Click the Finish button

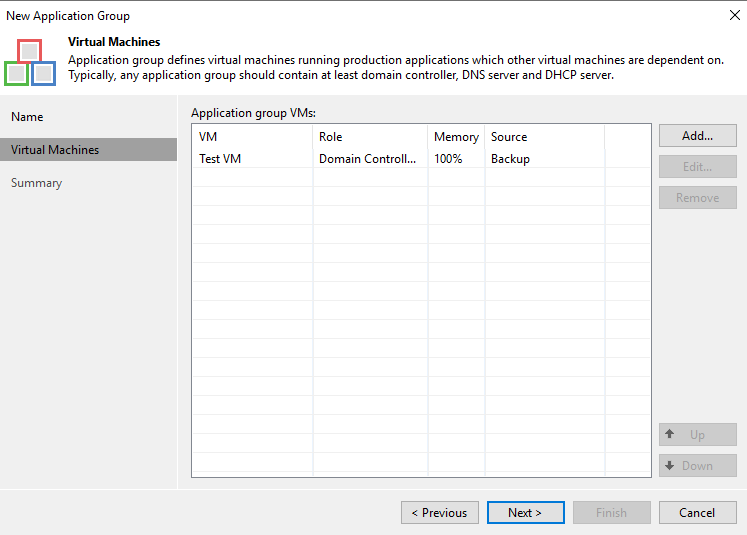(612, 513)
